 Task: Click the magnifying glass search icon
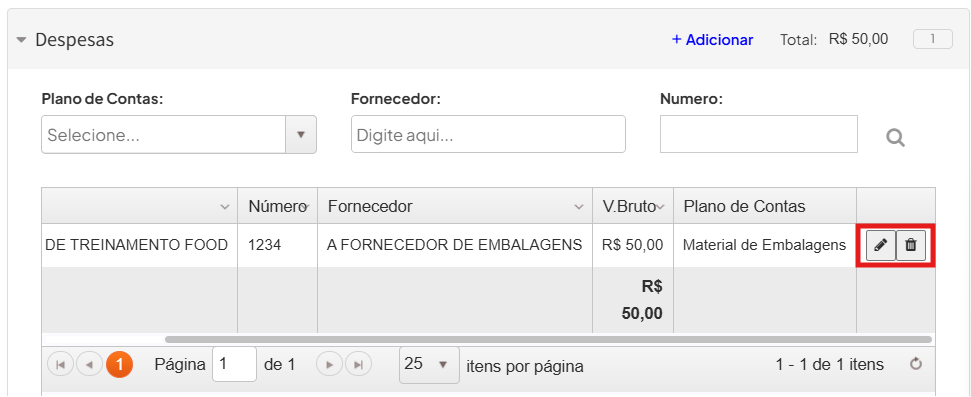pyautogui.click(x=895, y=137)
